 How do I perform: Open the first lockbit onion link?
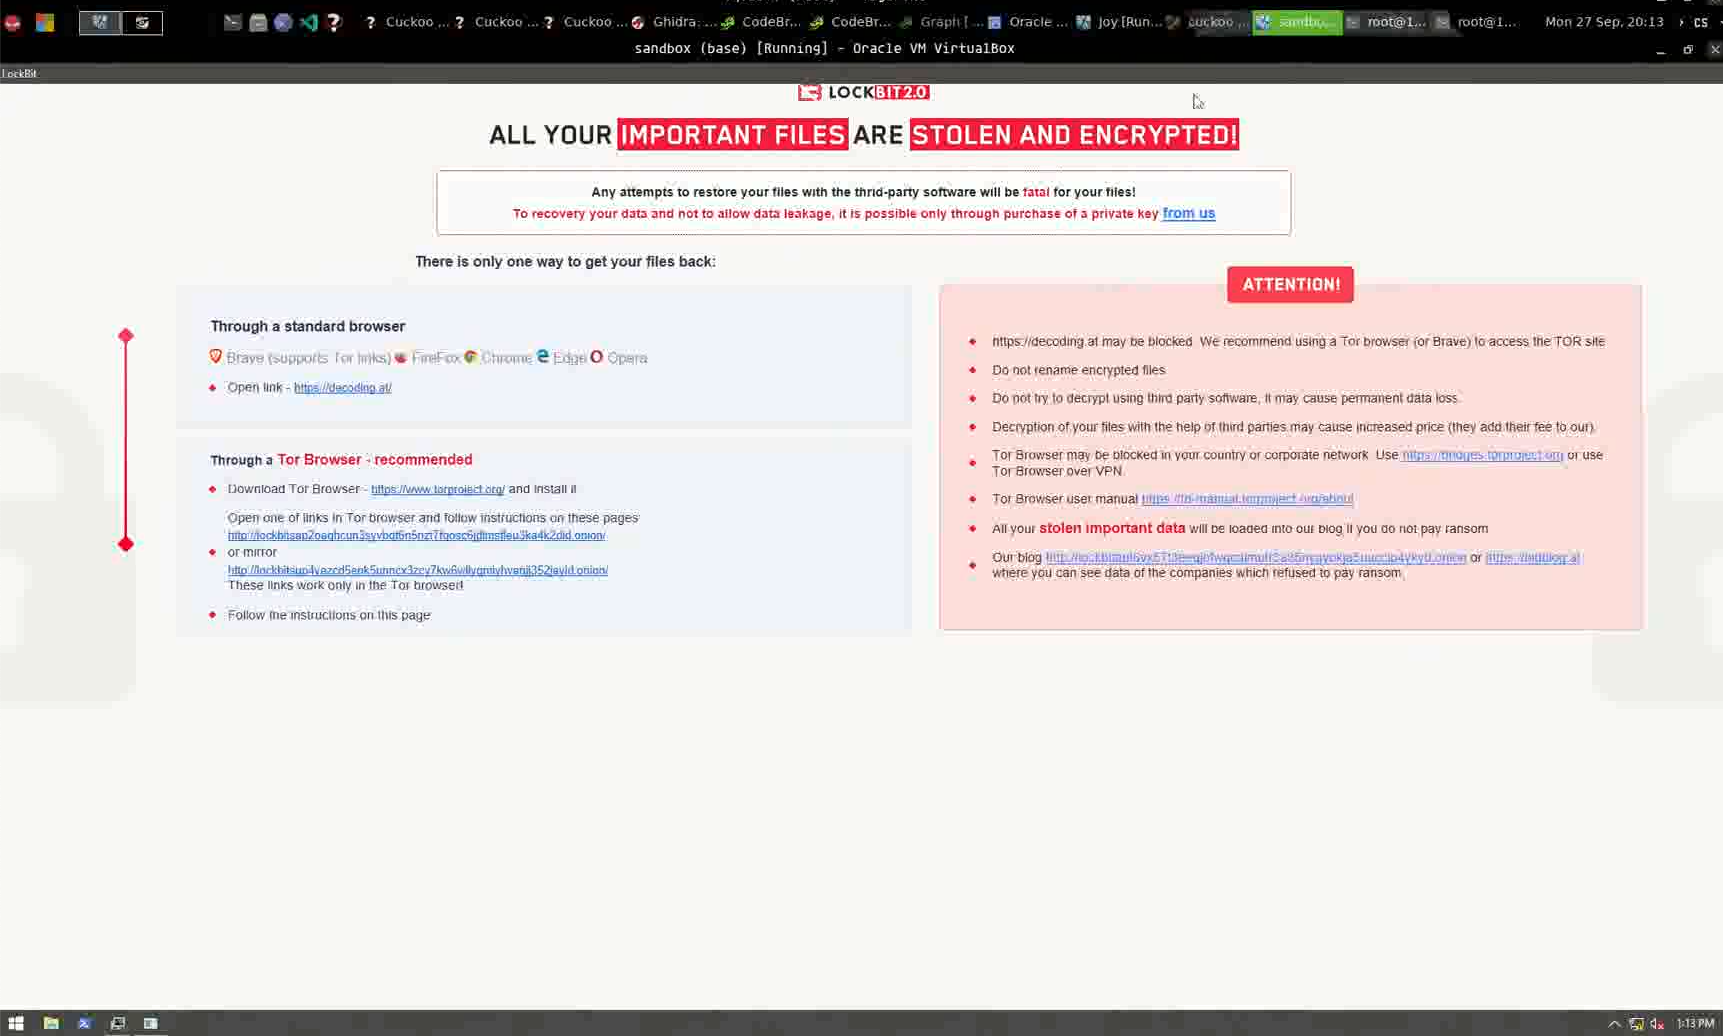pyautogui.click(x=416, y=535)
